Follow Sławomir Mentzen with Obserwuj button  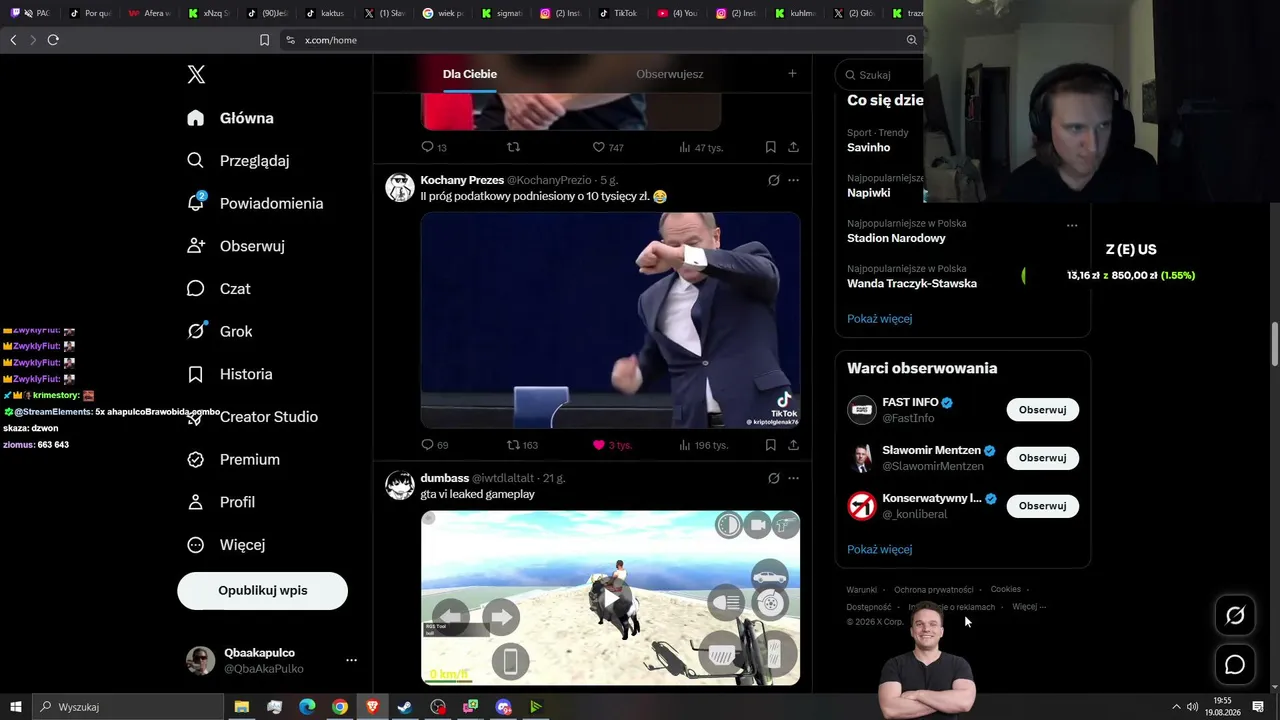coord(1042,458)
